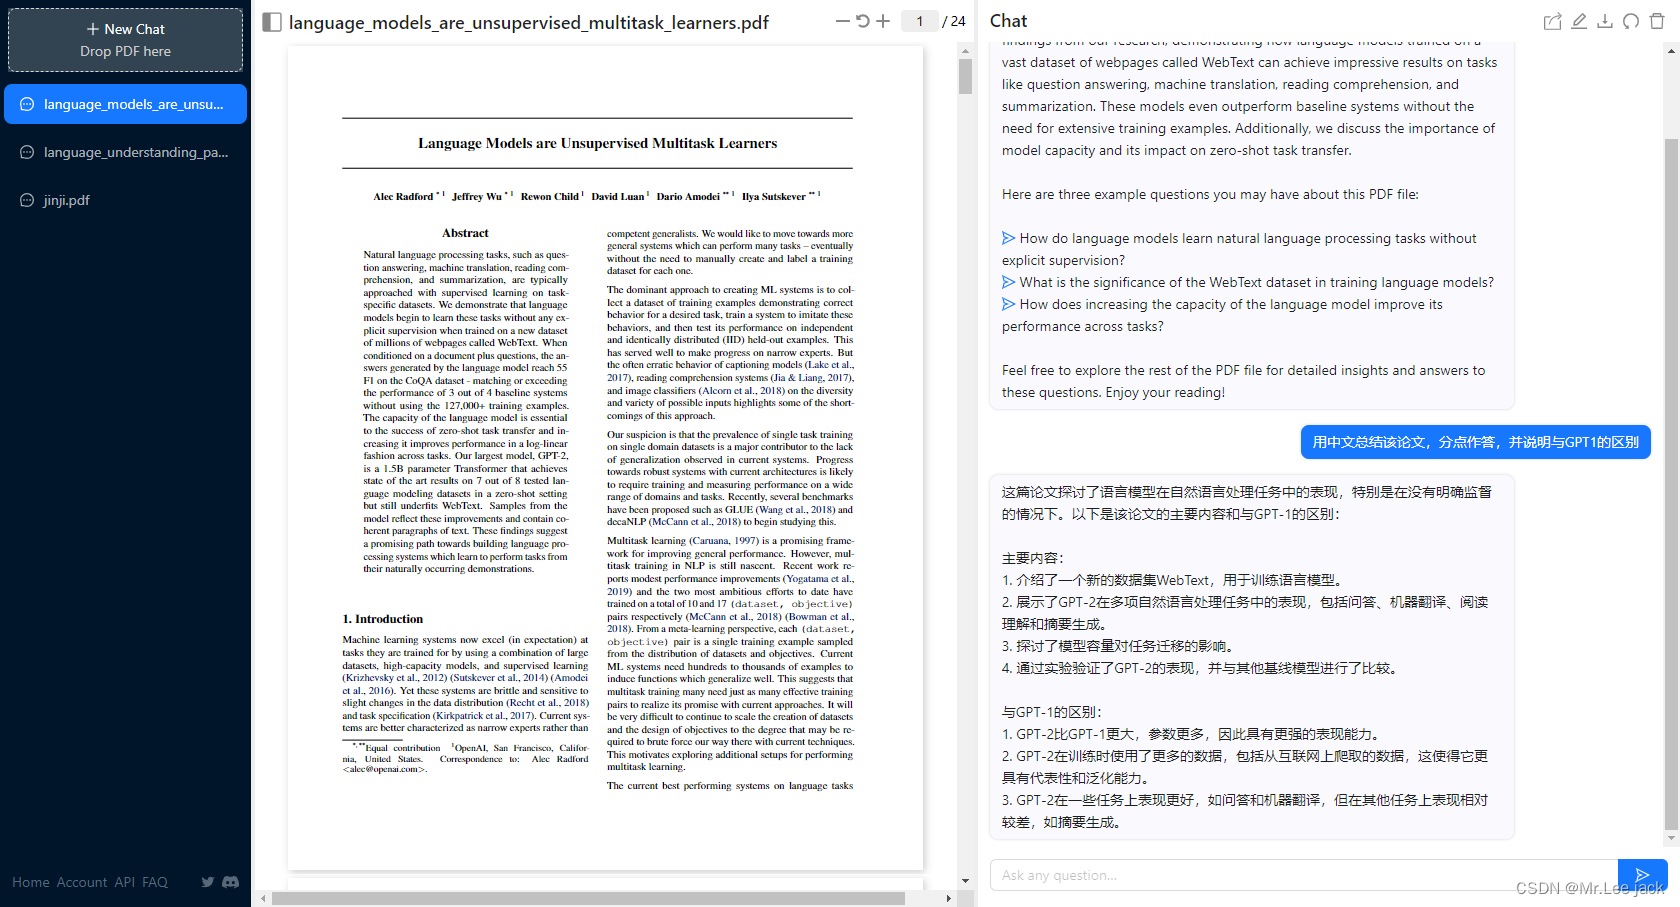Click the paper title 'Language Models are Unsupervised Multitask Learners'
The height and width of the screenshot is (907, 1680).
pos(597,143)
